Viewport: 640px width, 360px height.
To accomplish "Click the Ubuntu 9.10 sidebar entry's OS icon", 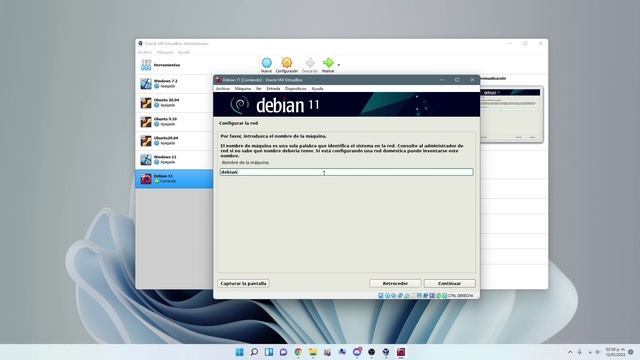I will (x=146, y=122).
